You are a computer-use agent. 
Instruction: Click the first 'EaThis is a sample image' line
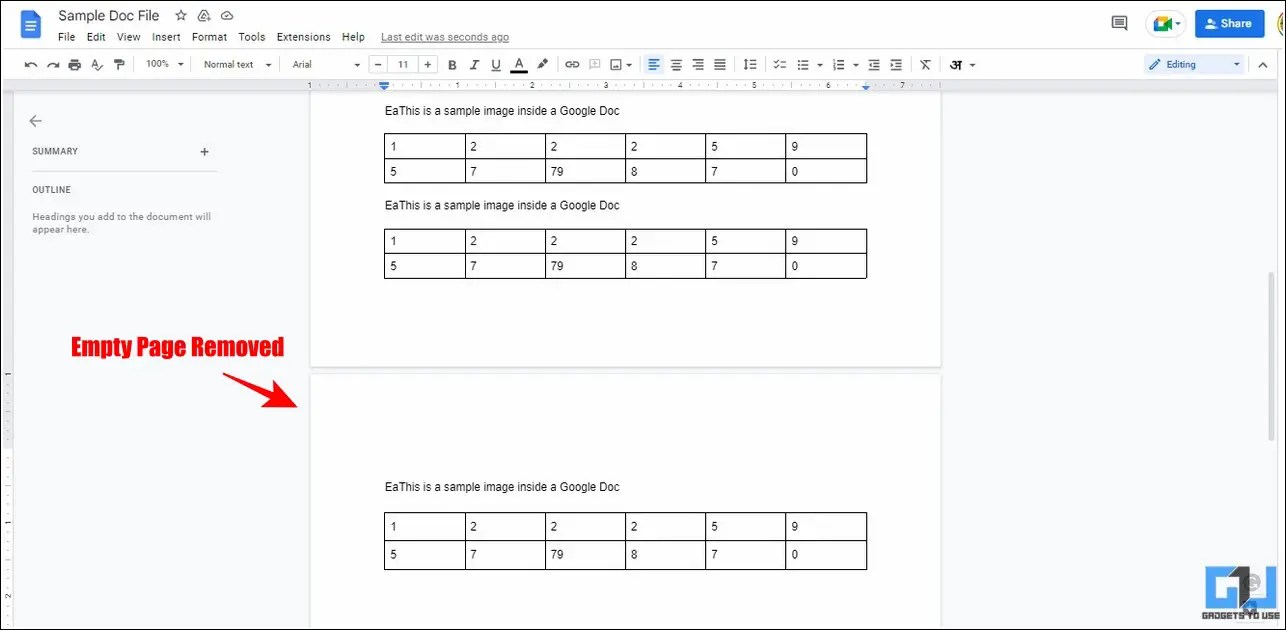(502, 111)
